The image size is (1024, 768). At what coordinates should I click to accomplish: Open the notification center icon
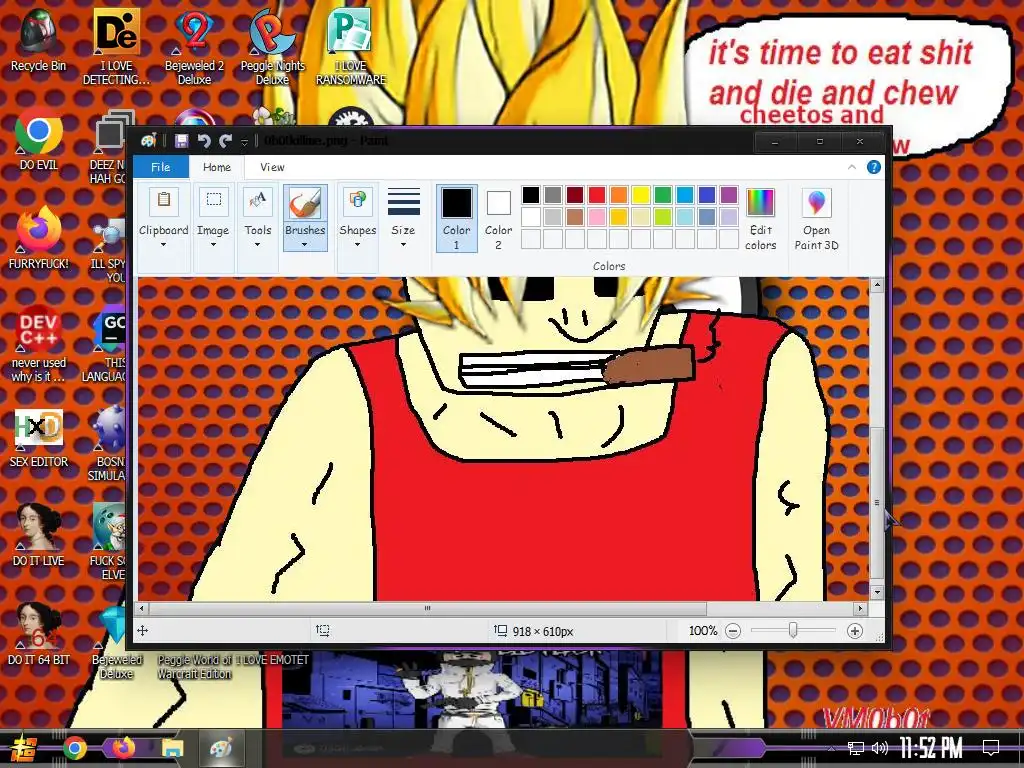point(991,747)
